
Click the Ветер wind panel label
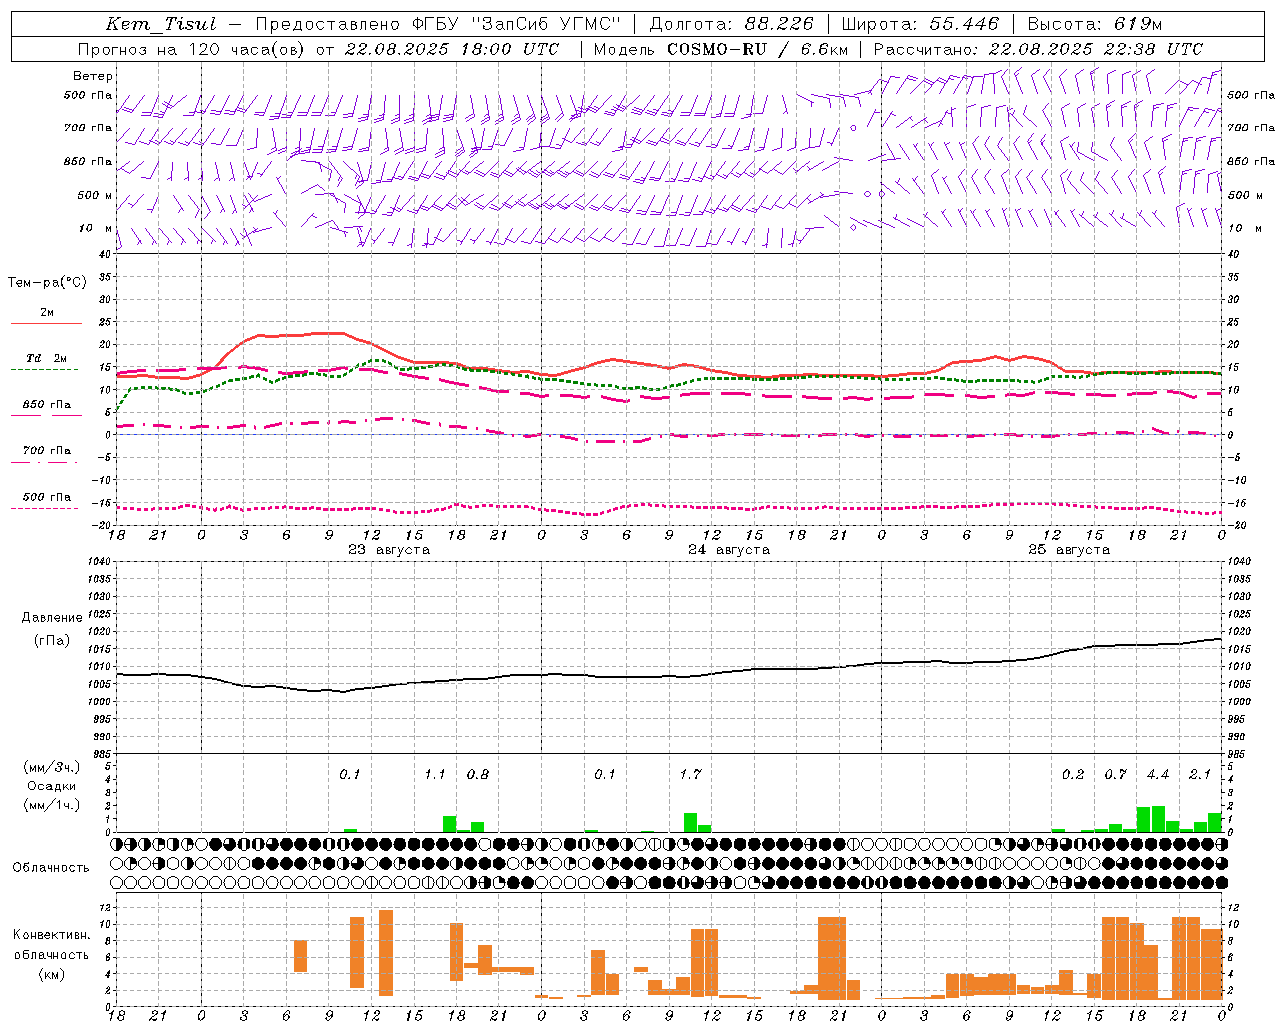(x=93, y=76)
